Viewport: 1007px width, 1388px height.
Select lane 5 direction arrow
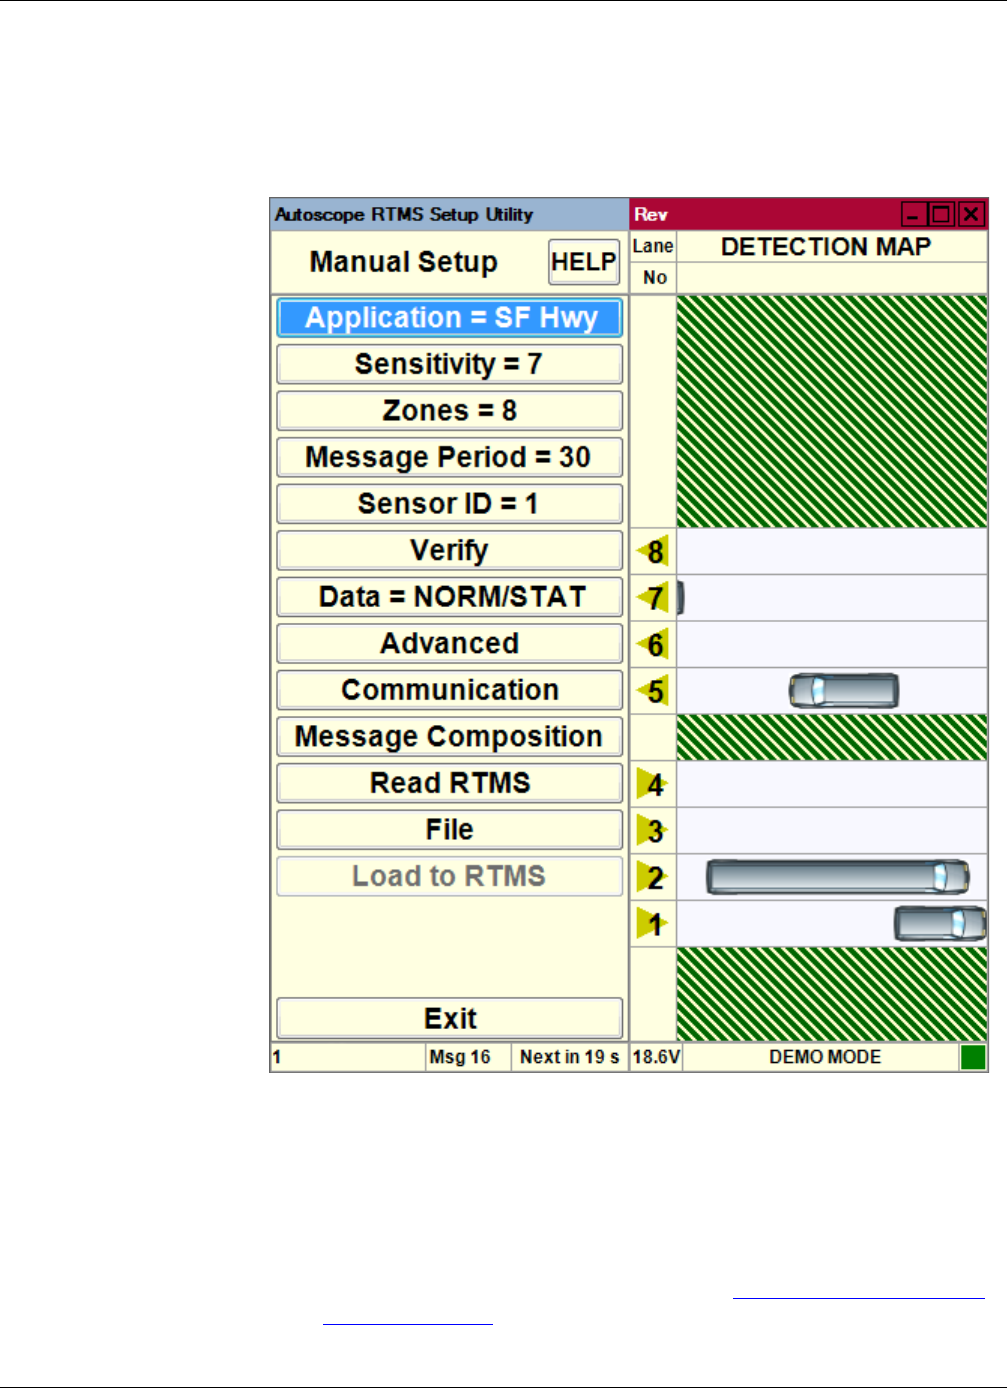pyautogui.click(x=652, y=691)
